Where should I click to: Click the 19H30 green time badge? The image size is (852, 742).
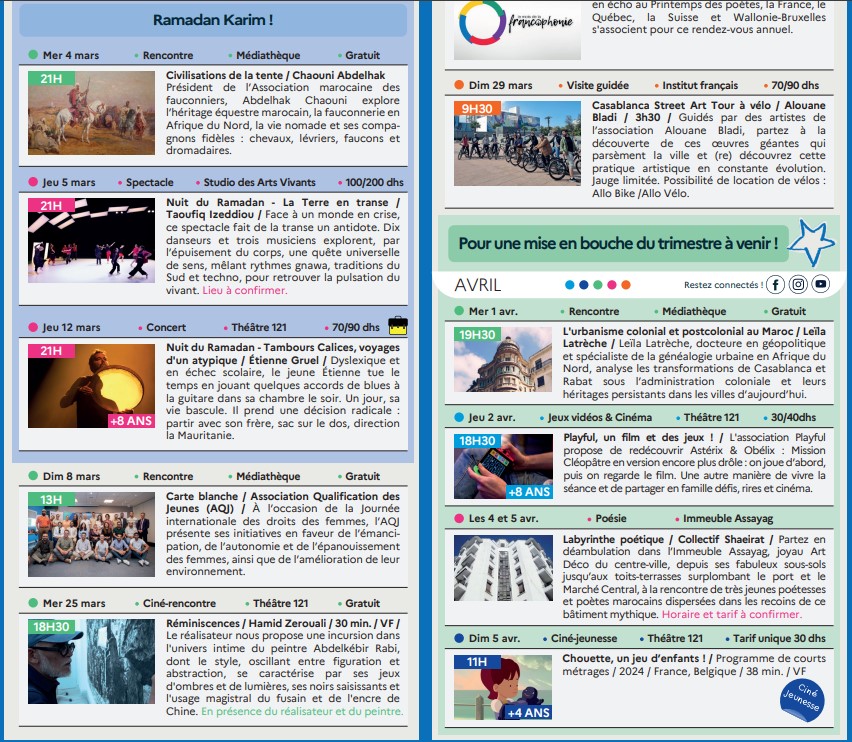click(x=477, y=334)
